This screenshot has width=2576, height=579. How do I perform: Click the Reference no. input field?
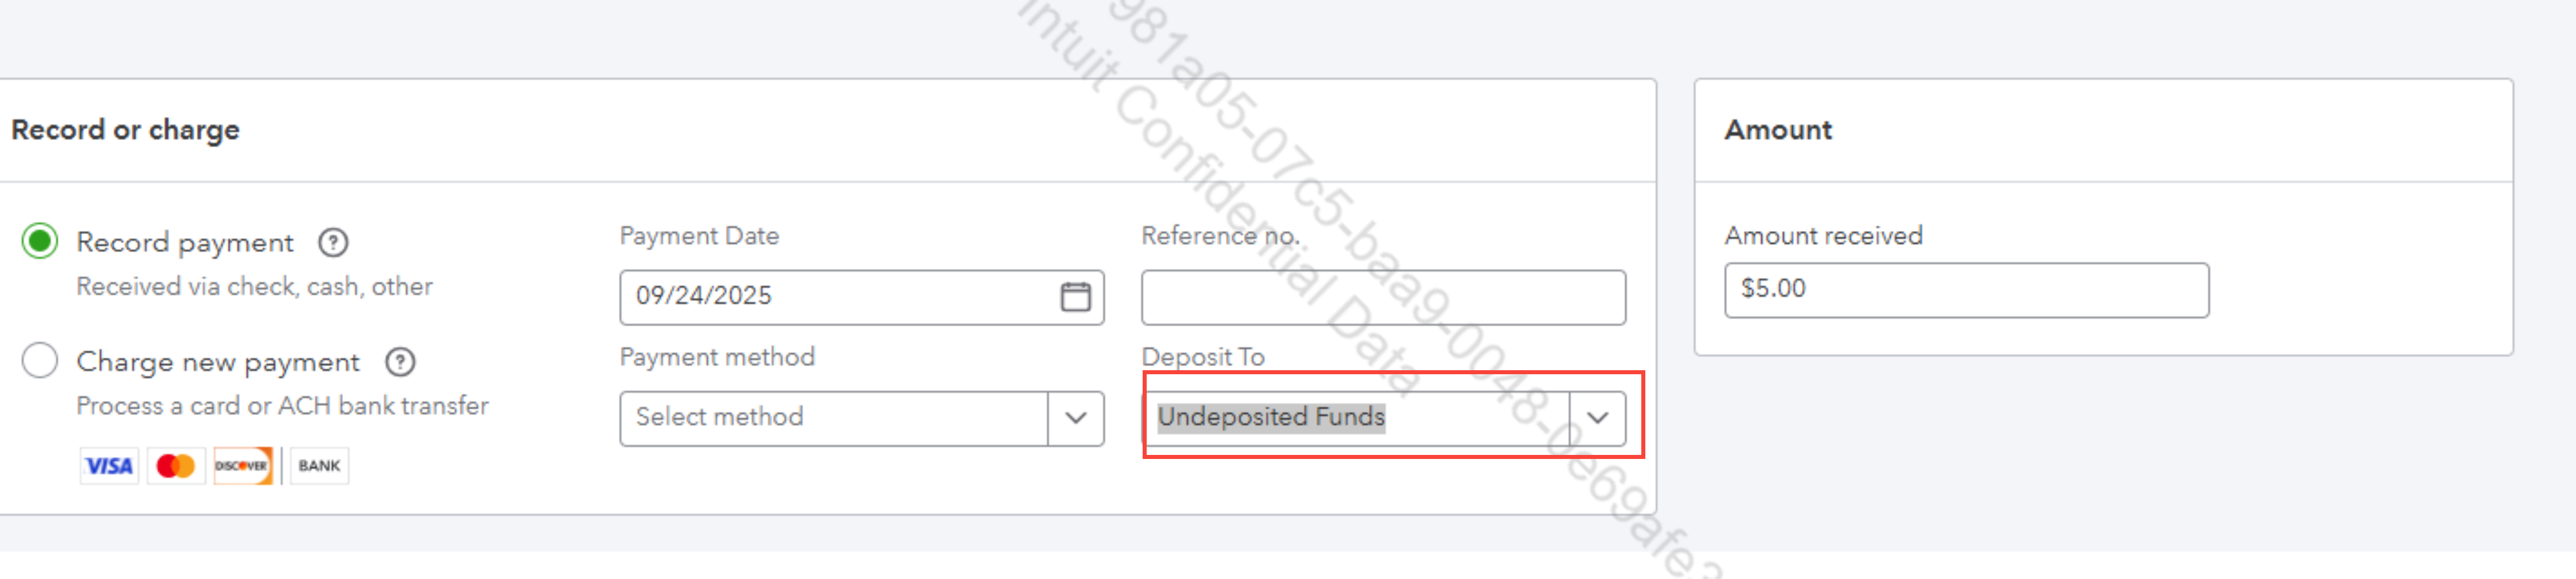[1383, 297]
